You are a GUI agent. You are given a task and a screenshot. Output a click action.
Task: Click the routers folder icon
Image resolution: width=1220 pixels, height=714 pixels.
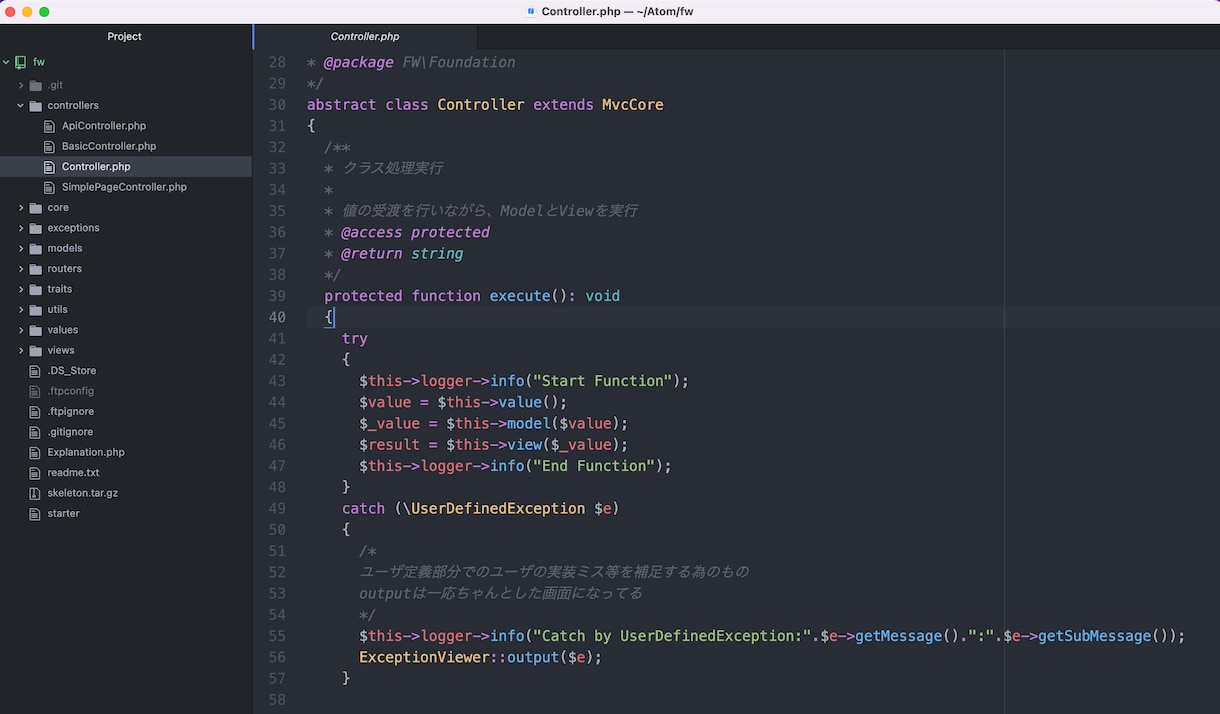click(x=36, y=269)
